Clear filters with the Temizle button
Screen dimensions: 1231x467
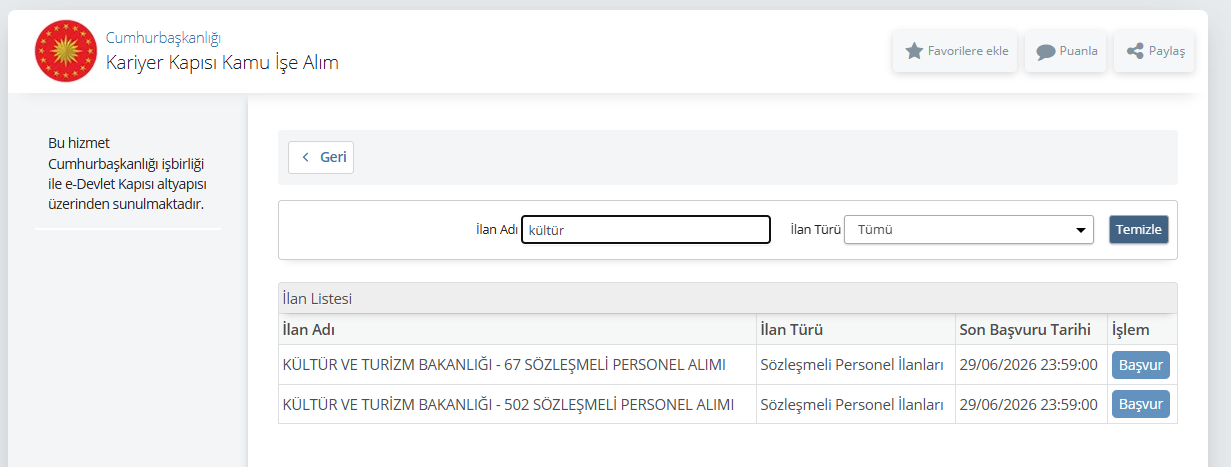[1138, 230]
